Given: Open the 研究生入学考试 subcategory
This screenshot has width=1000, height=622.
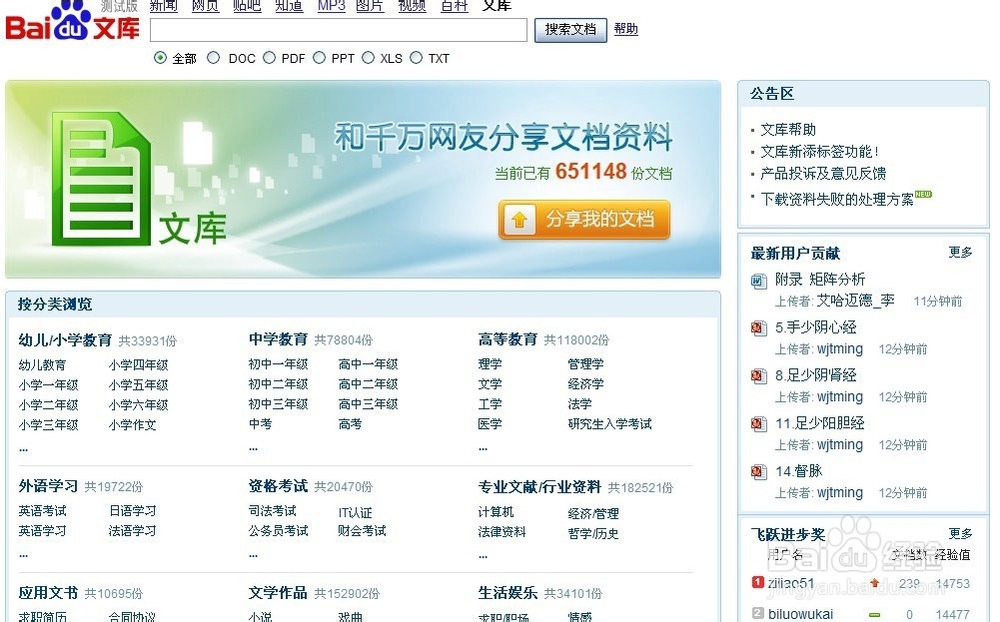Looking at the screenshot, I should [610, 424].
